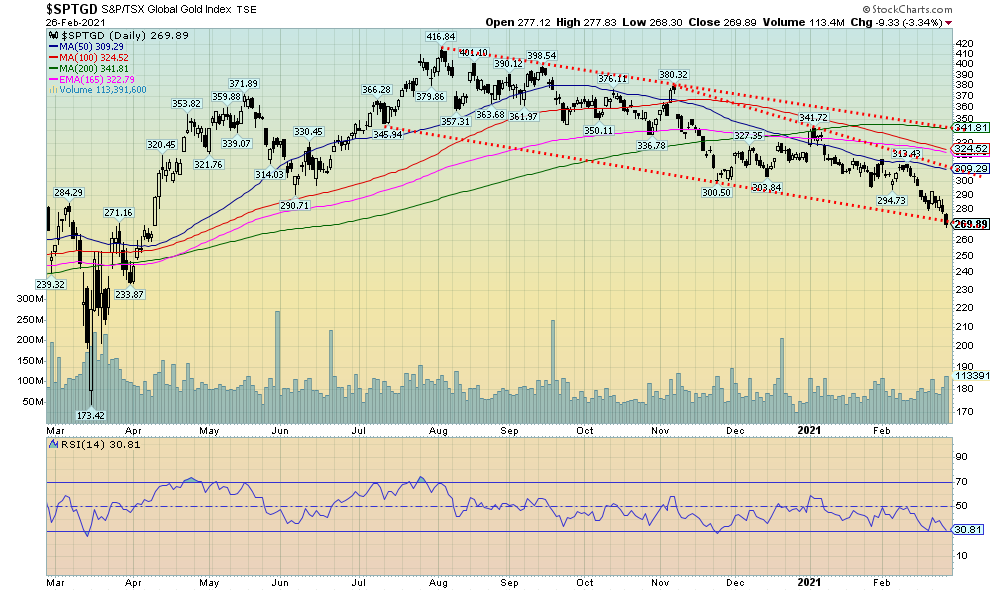Click the red down arrow after Chg
The height and width of the screenshot is (591, 990).
[947, 21]
